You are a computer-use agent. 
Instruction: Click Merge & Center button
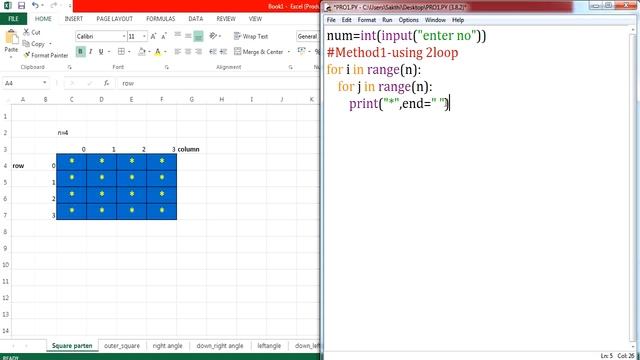259,52
